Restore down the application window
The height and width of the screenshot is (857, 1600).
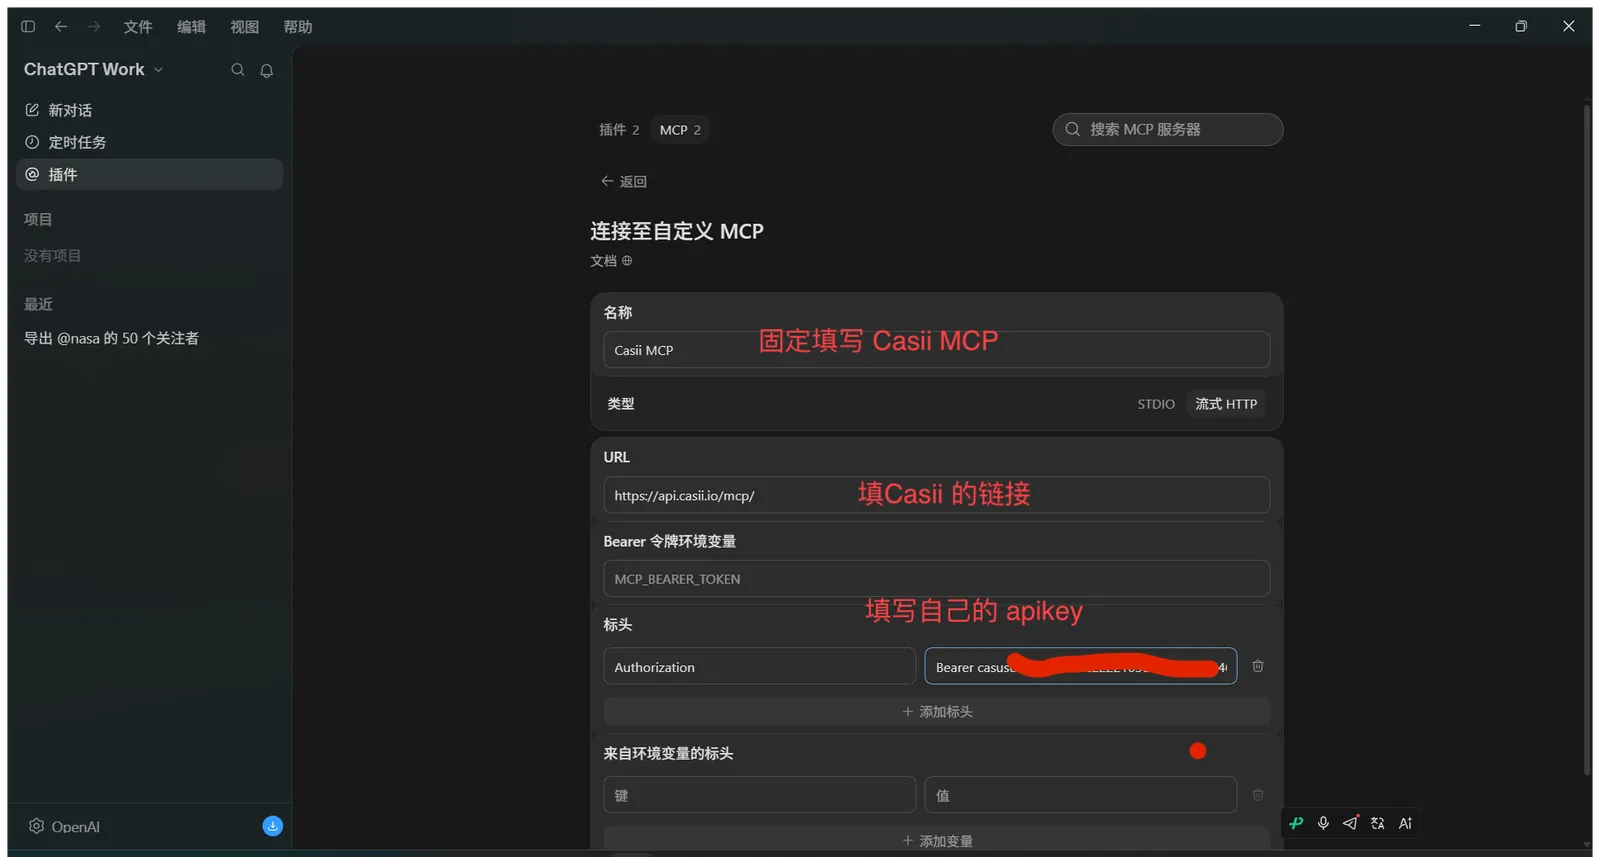point(1521,26)
